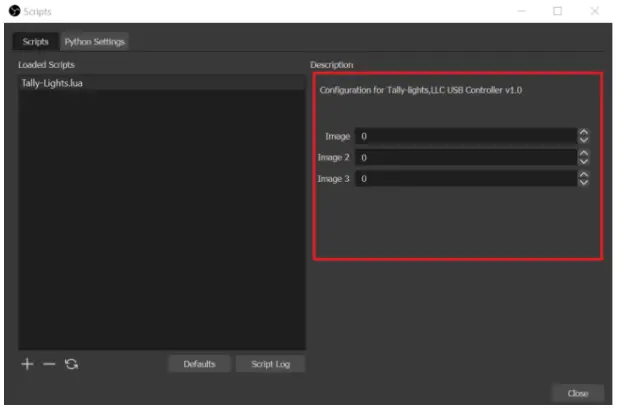Remove selected script with minus icon

click(49, 364)
